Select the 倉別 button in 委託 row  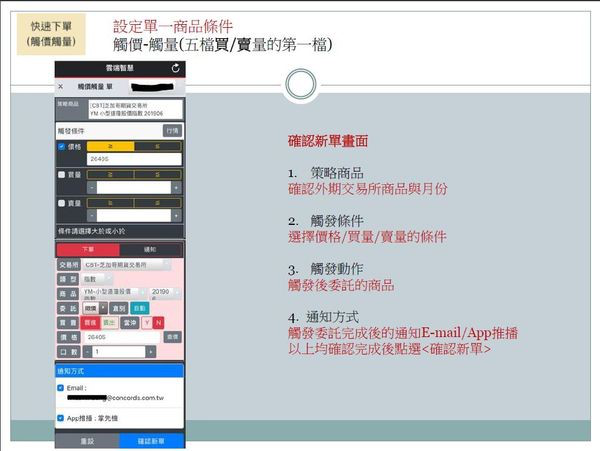[x=119, y=308]
